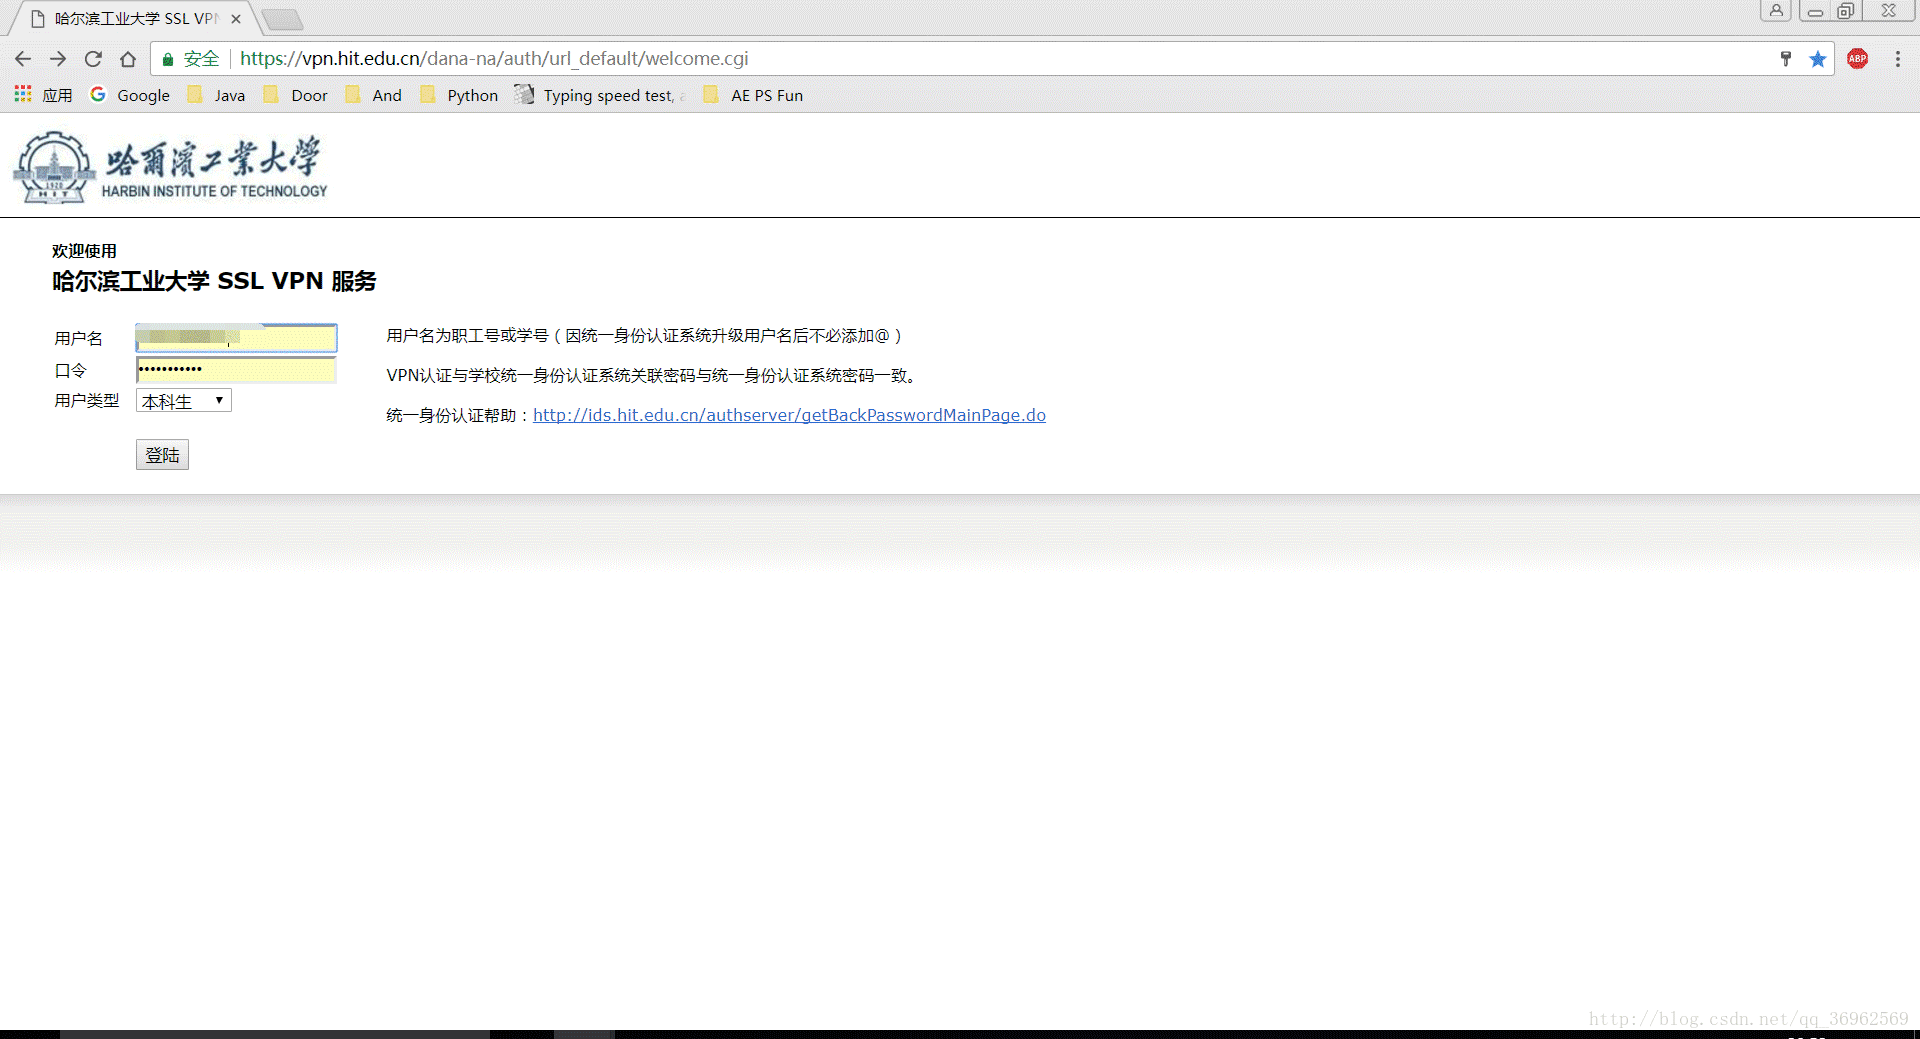
Task: Open the Google bookmark
Action: pos(130,95)
